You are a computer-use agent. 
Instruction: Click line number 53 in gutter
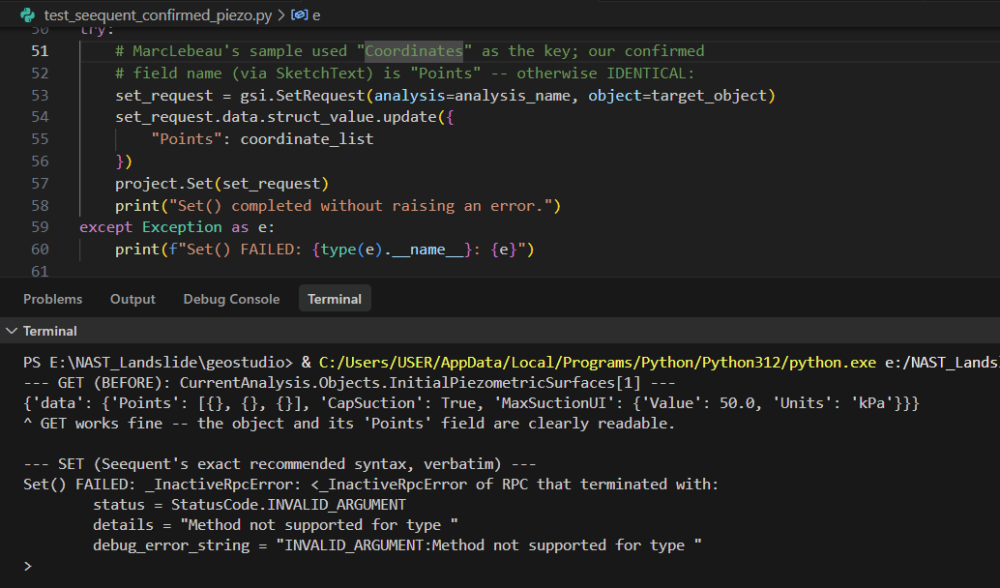coord(40,96)
